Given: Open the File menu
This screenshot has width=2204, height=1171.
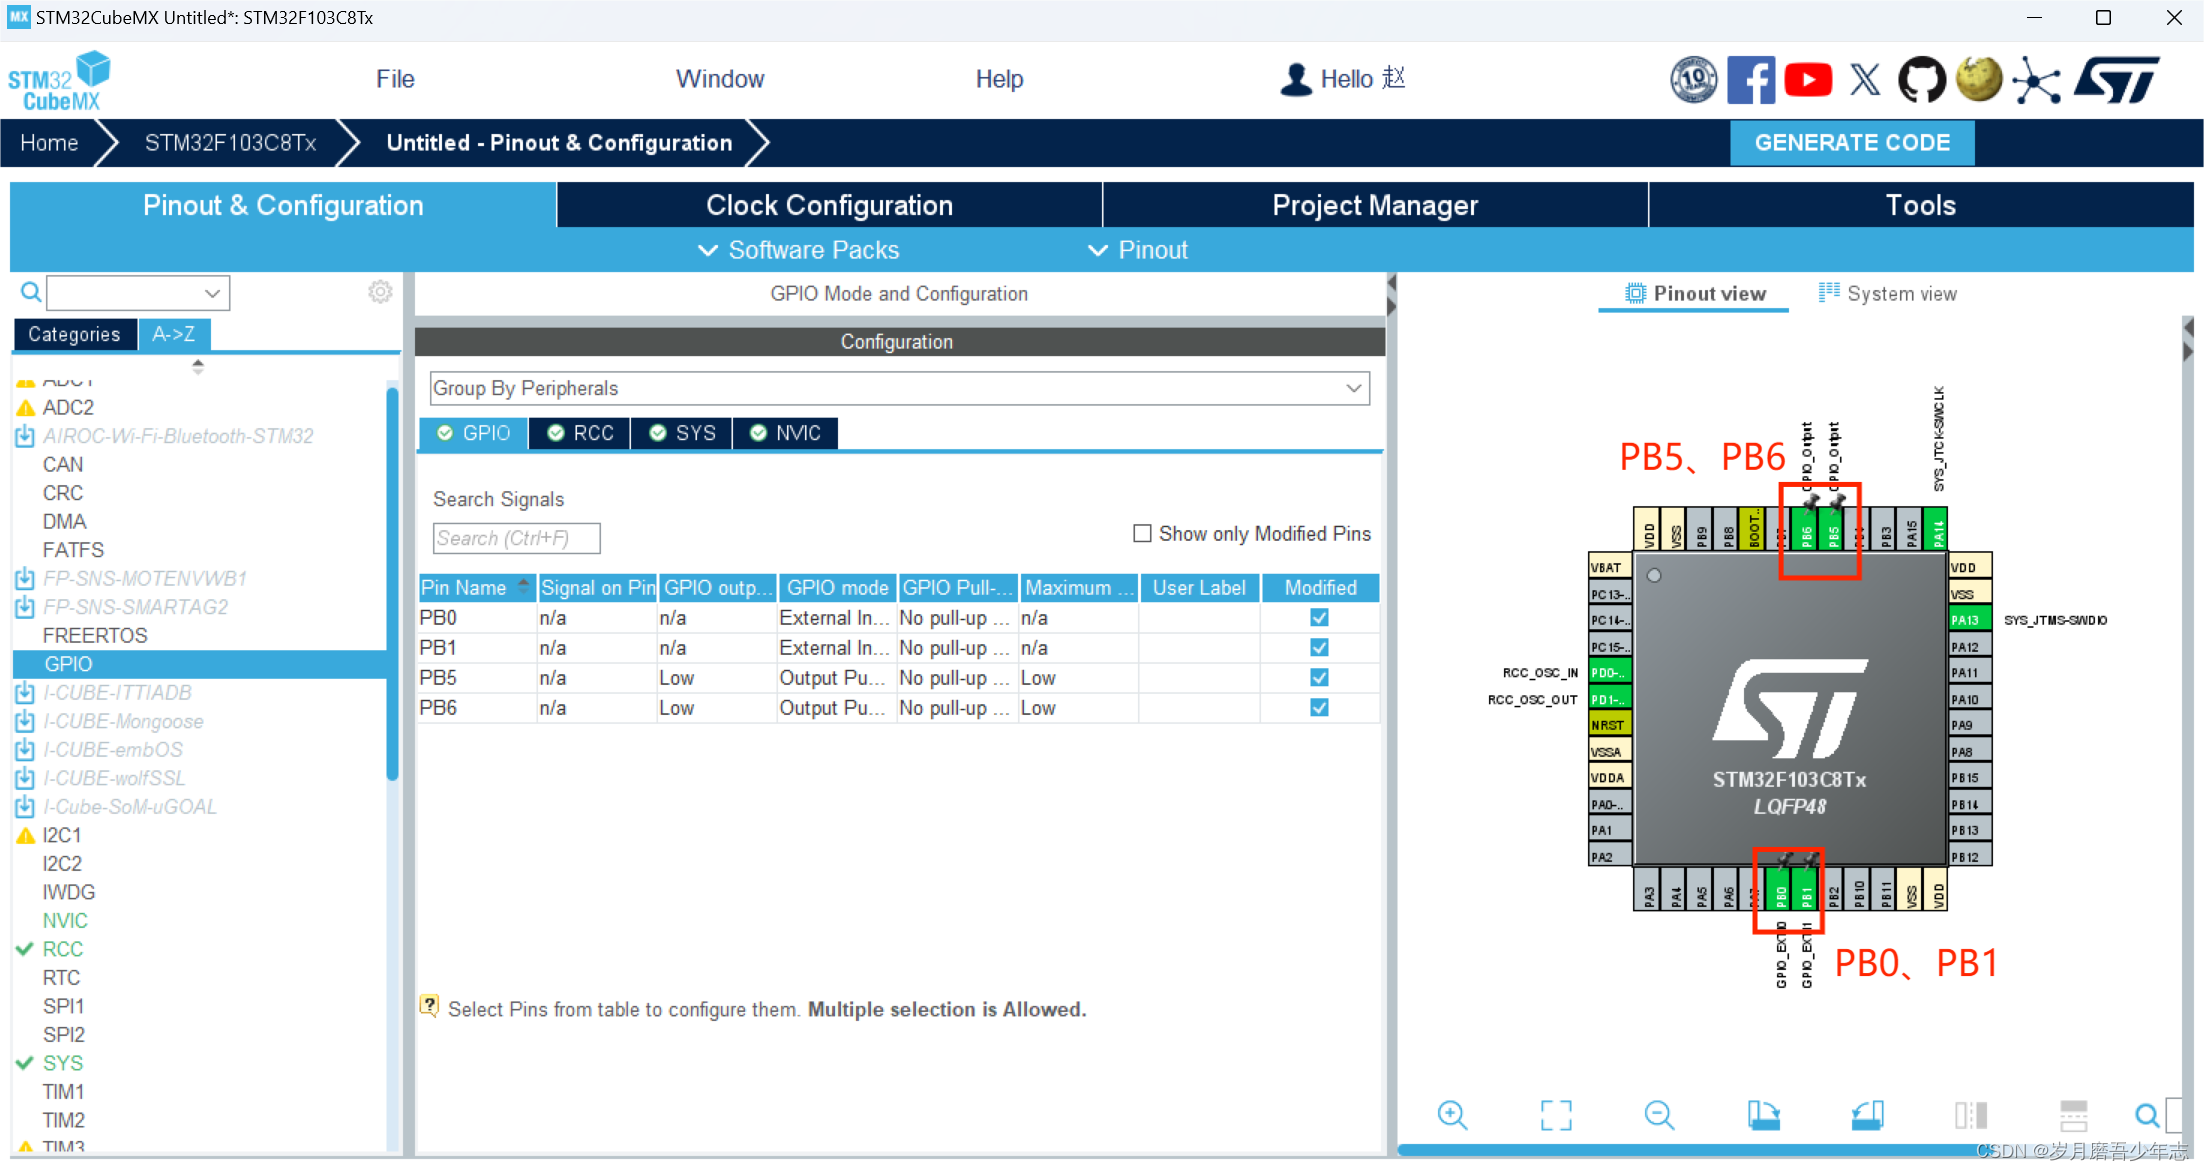Looking at the screenshot, I should click(x=395, y=79).
